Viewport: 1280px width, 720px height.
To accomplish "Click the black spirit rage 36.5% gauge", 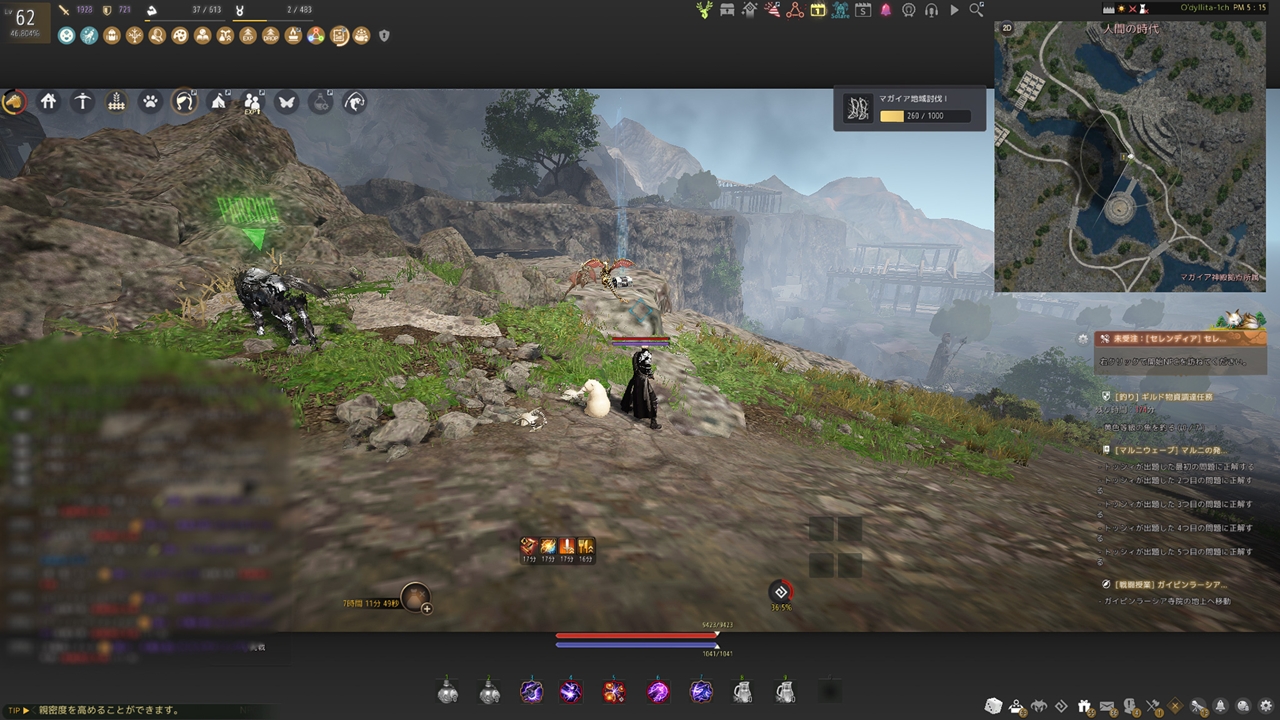I will (781, 593).
